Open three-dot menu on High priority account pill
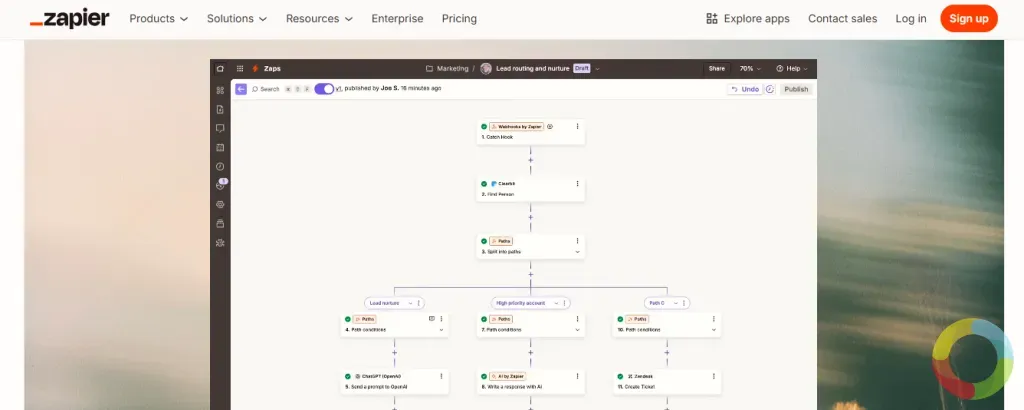The height and width of the screenshot is (410, 1024). (x=566, y=303)
